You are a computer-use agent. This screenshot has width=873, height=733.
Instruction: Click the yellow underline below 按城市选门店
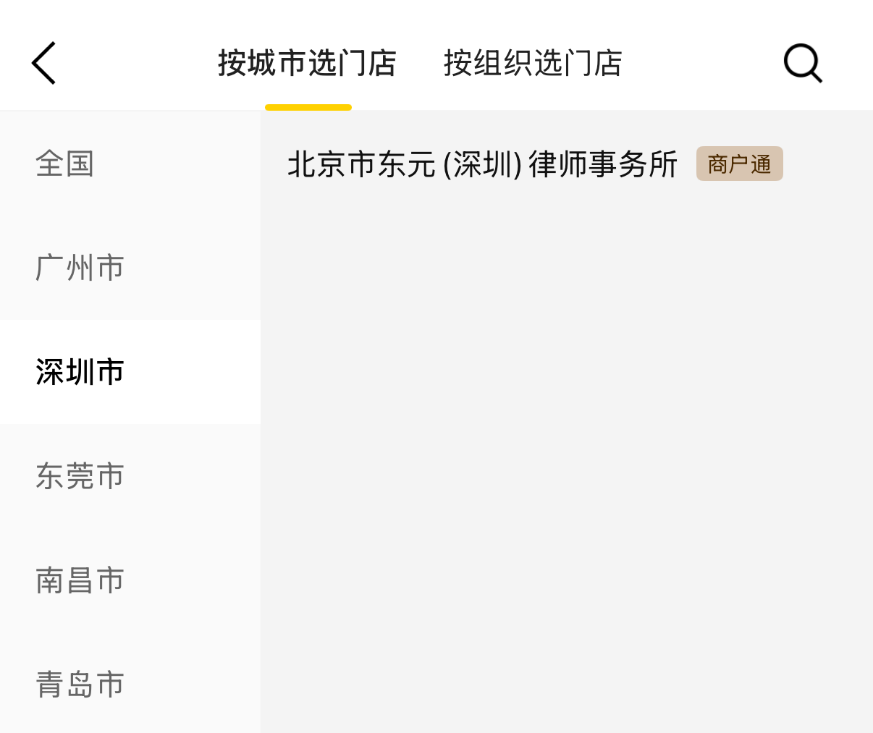pos(308,107)
